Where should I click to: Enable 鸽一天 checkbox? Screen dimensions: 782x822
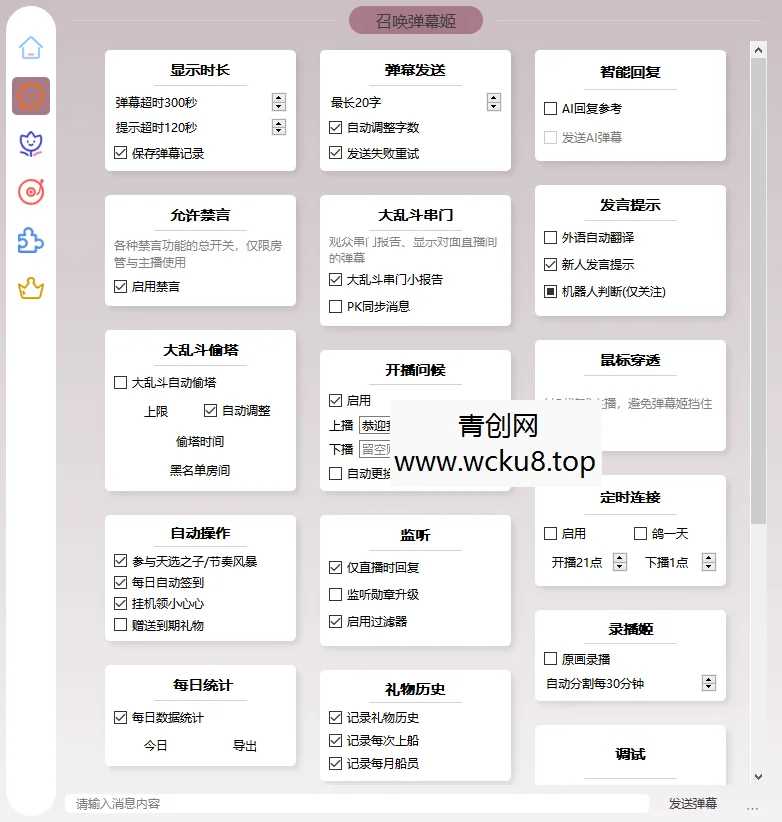pyautogui.click(x=640, y=534)
